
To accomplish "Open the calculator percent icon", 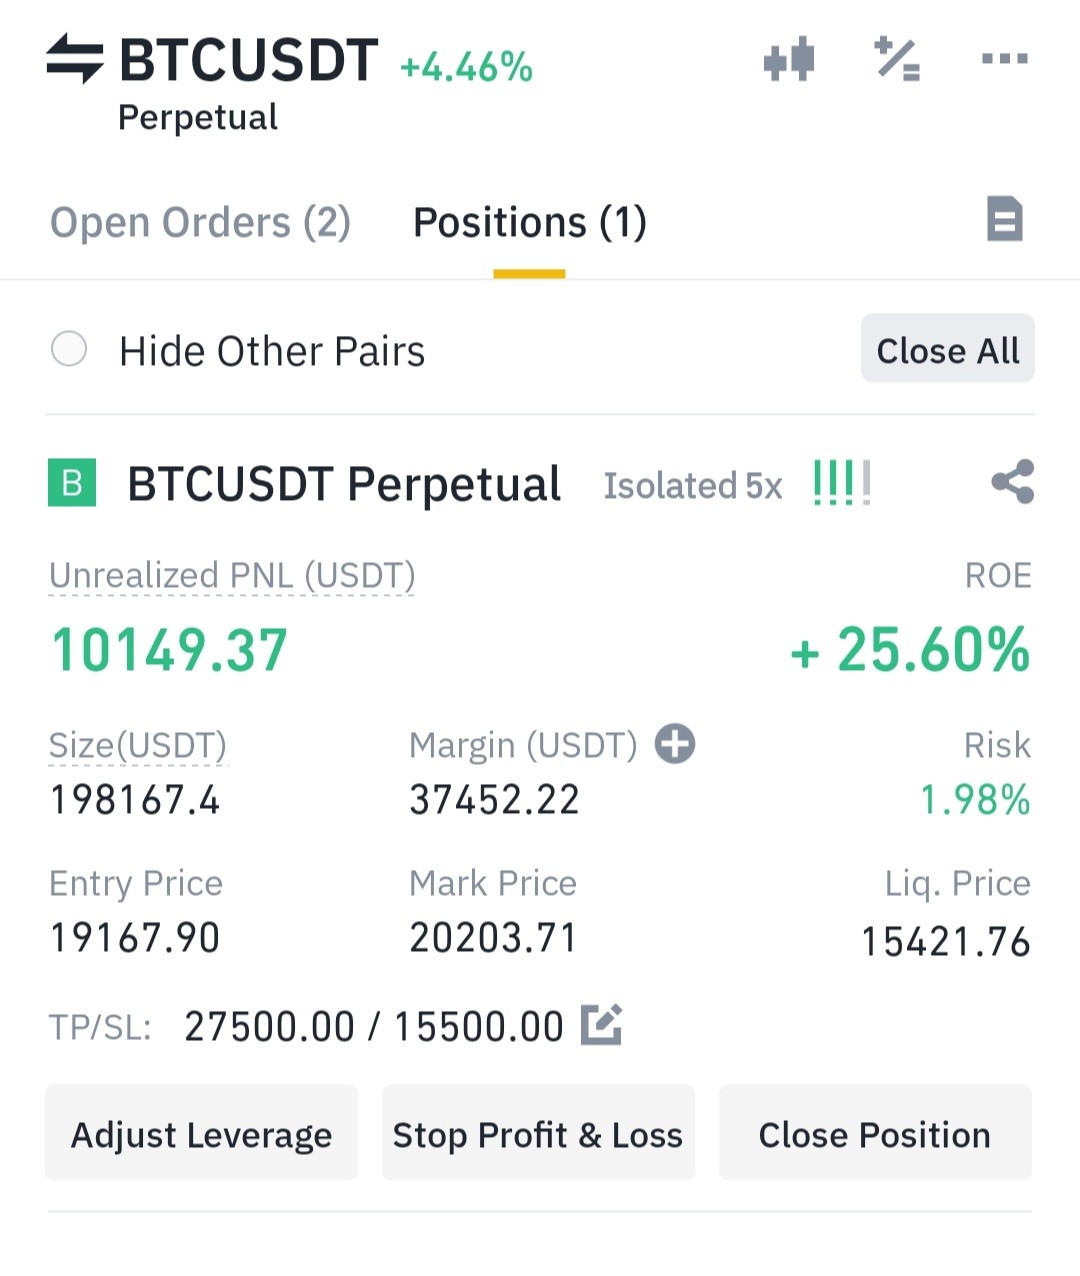I will pos(897,59).
